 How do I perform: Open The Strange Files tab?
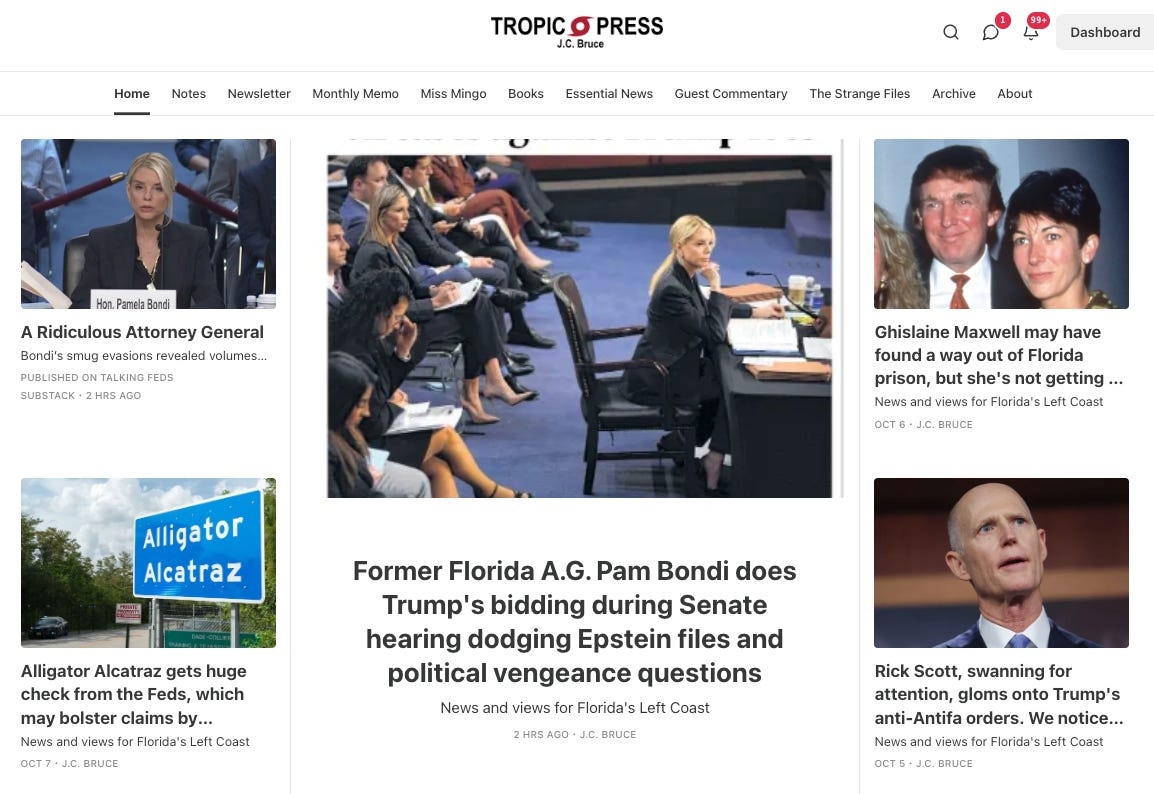(860, 93)
